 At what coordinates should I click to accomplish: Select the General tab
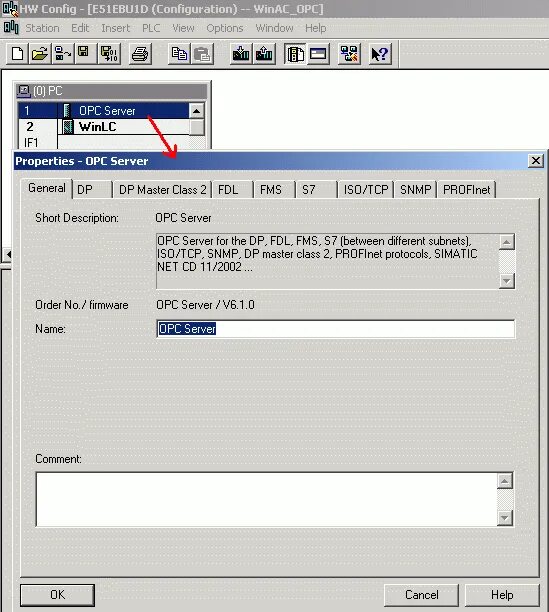(47, 188)
